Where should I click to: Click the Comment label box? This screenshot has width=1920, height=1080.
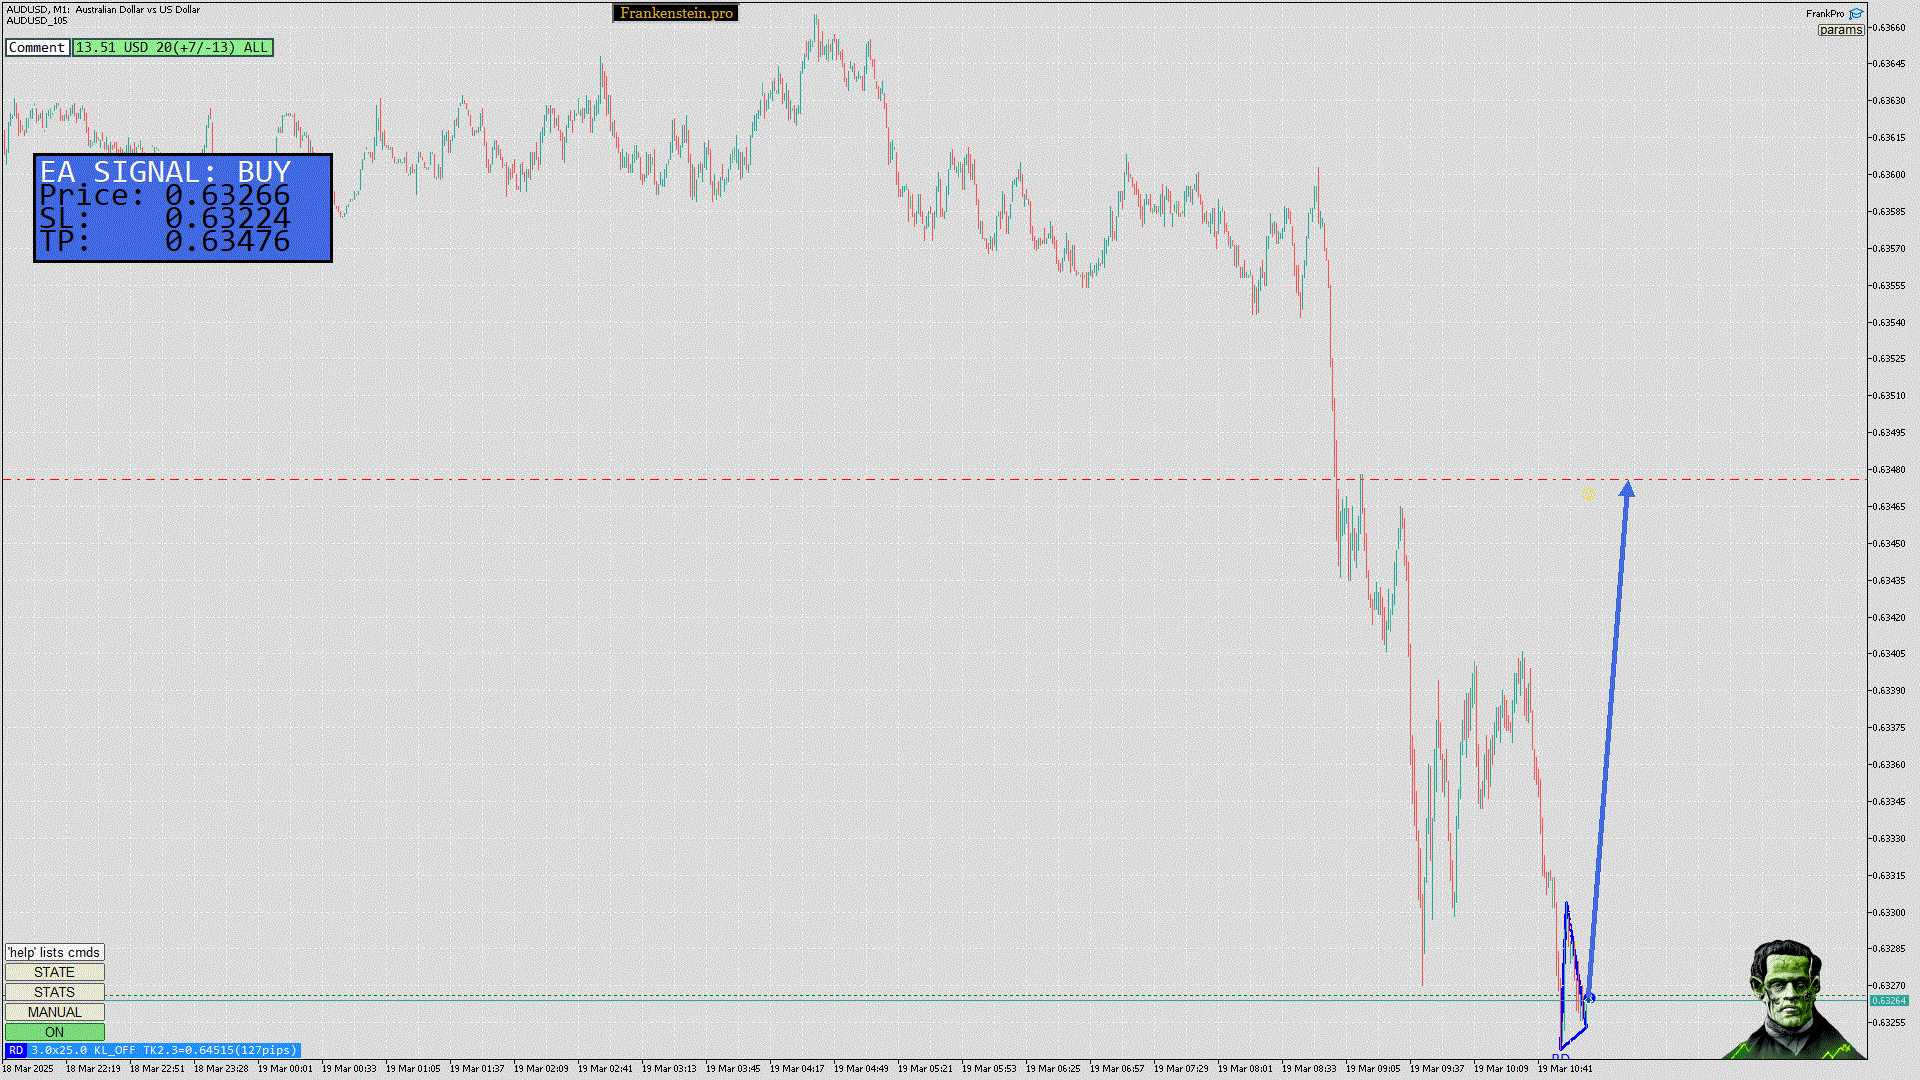[37, 47]
